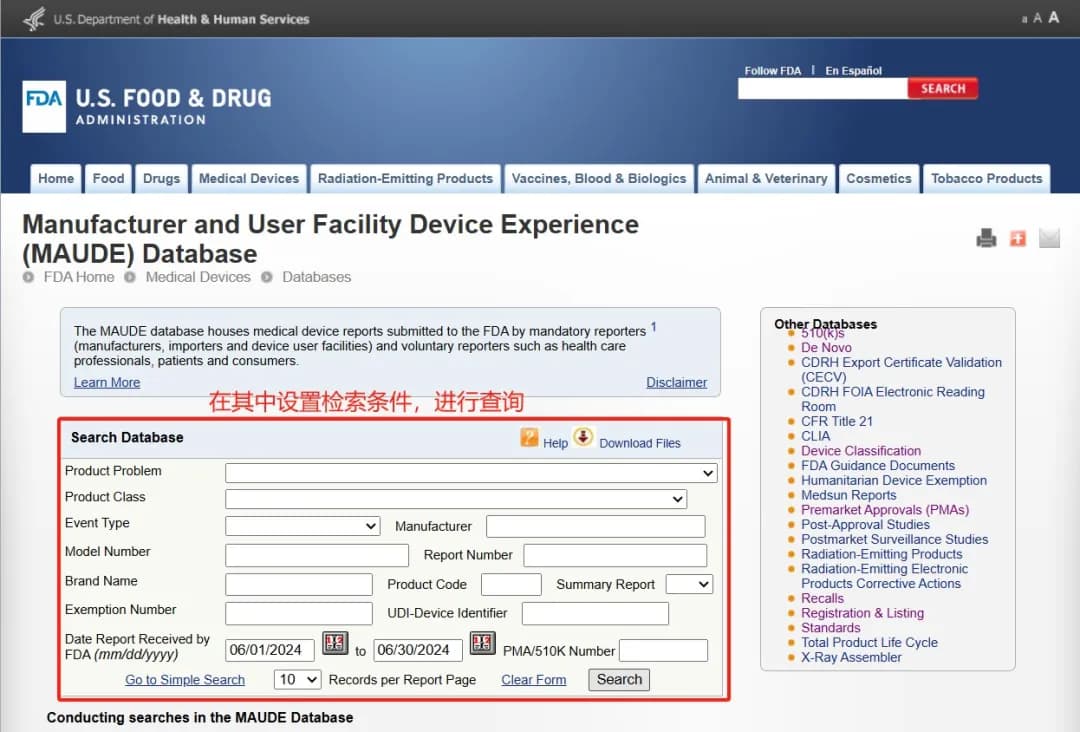Open the start date calendar picker icon
This screenshot has height=732, width=1080.
(x=335, y=643)
